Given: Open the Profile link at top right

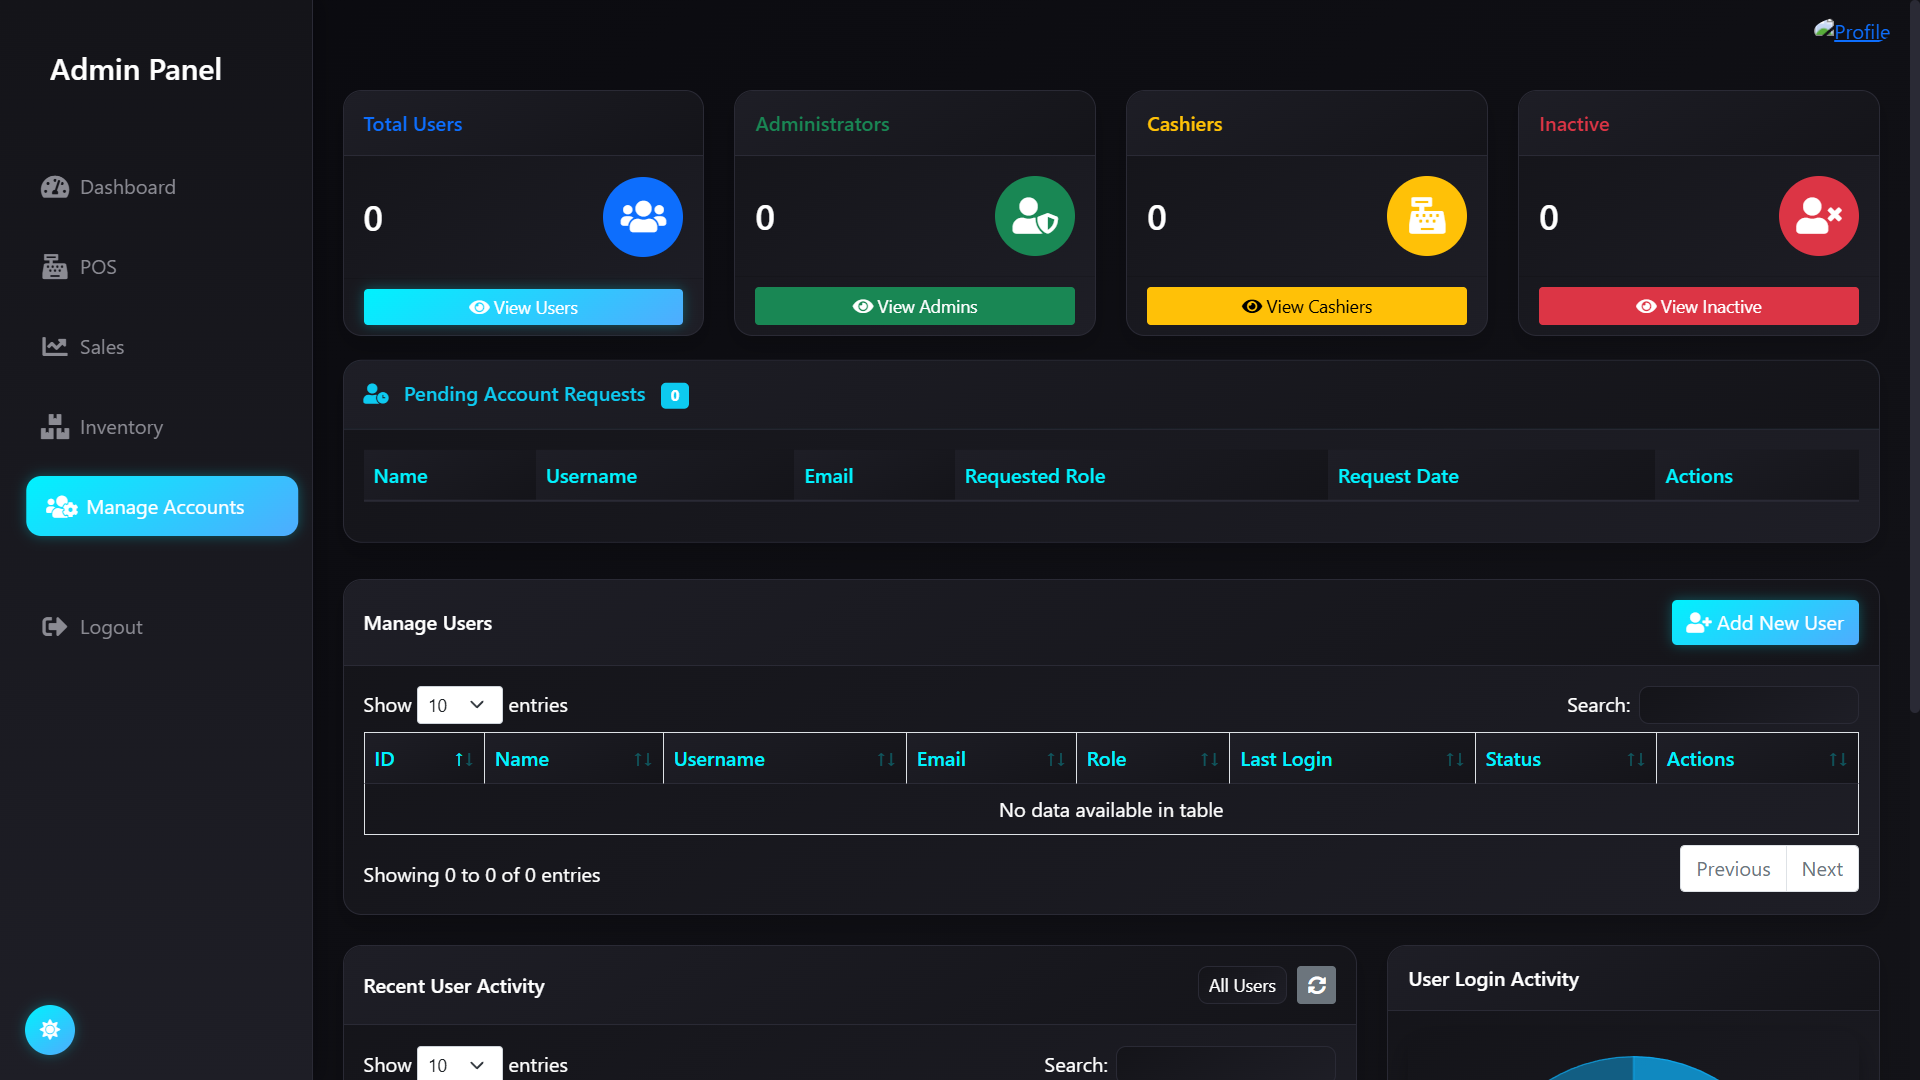Looking at the screenshot, I should tap(1860, 32).
